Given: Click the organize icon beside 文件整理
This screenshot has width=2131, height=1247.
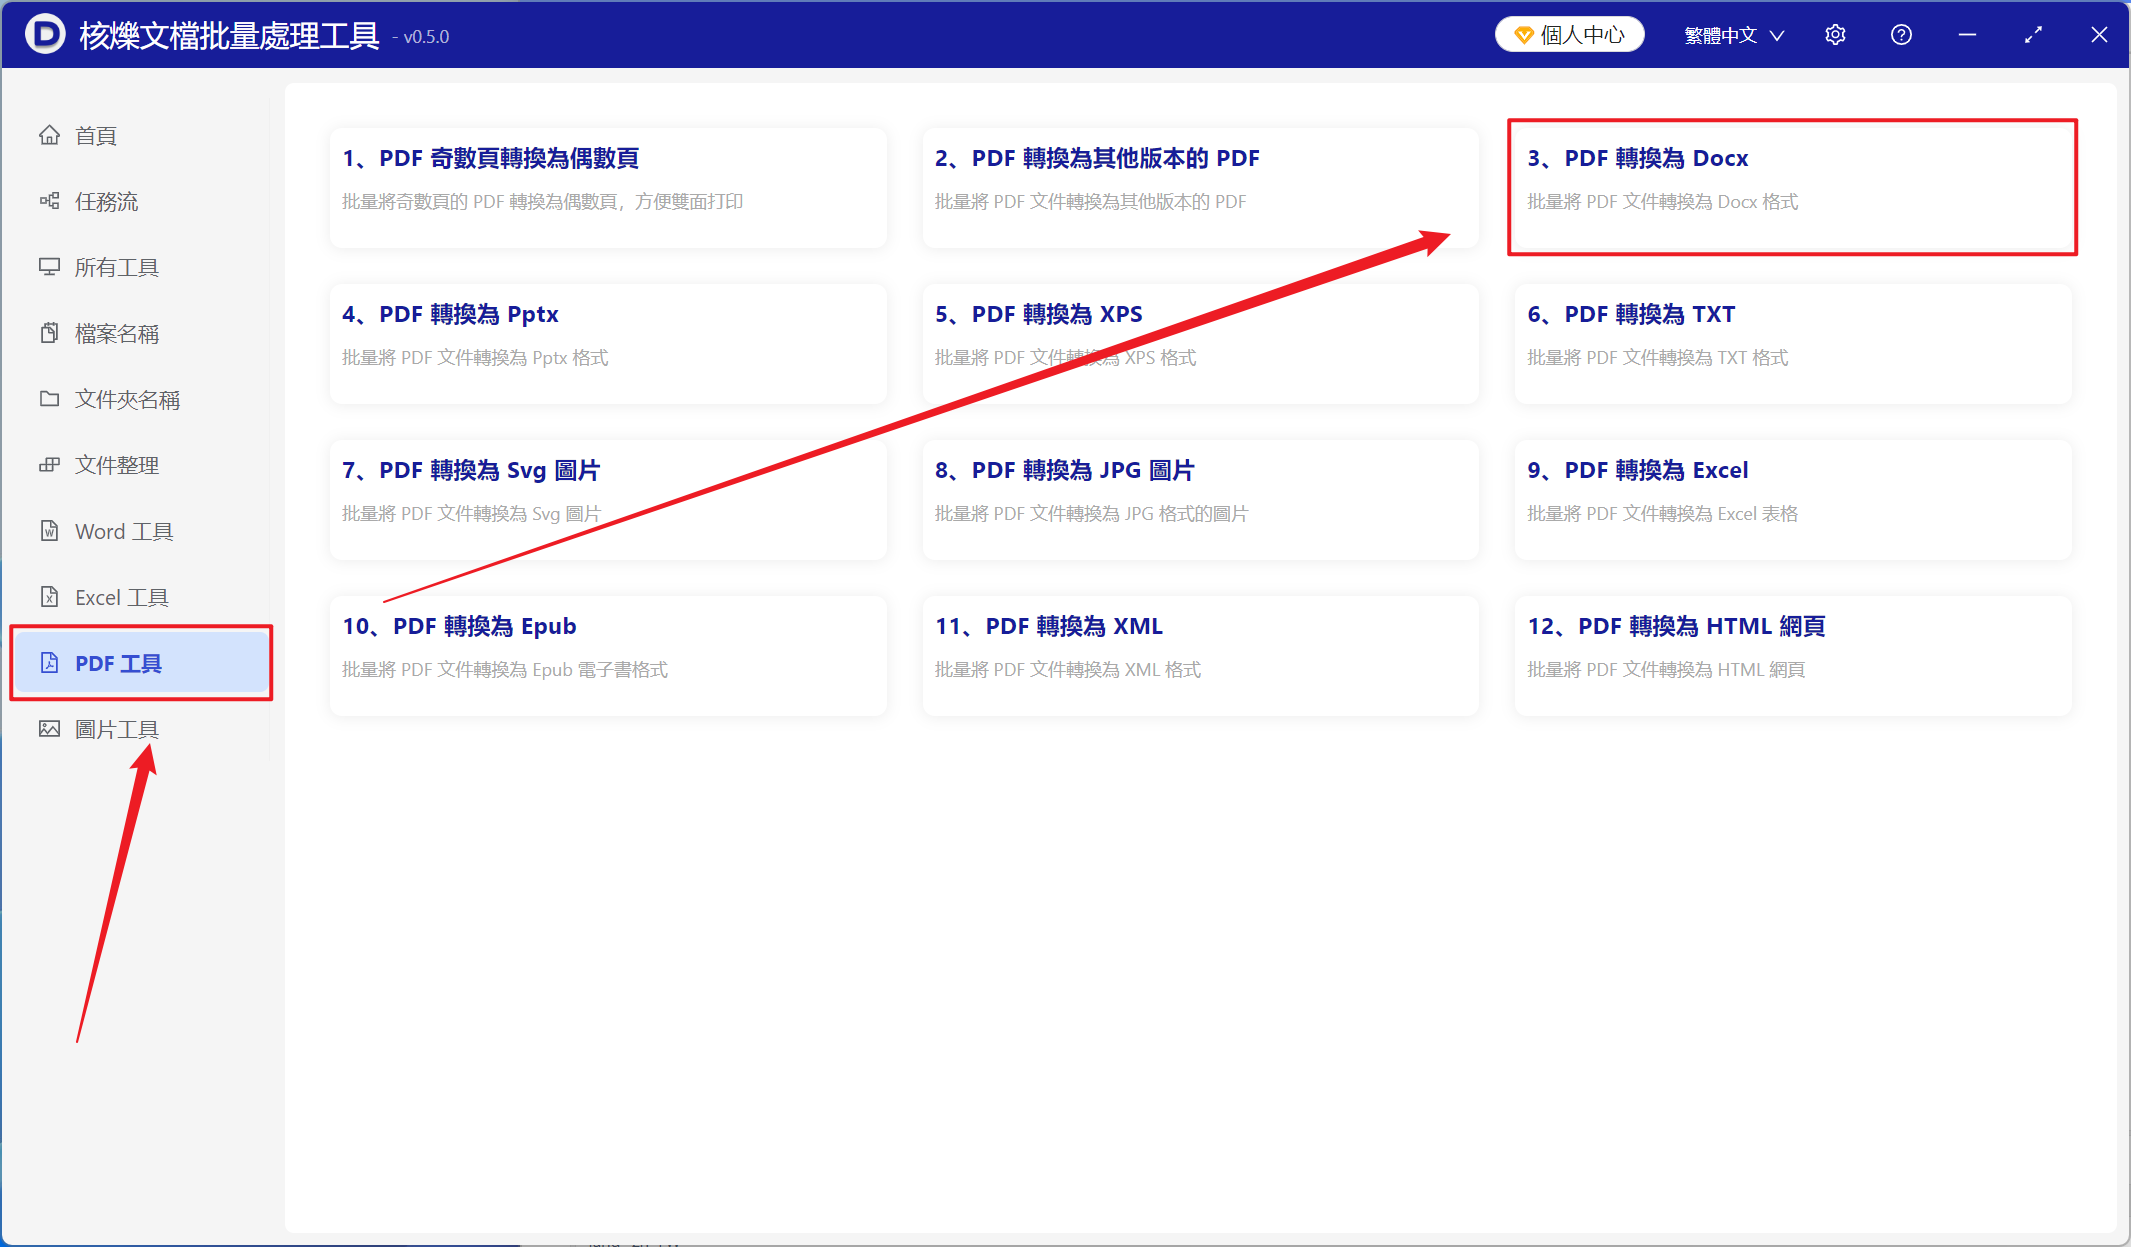Looking at the screenshot, I should click(x=49, y=465).
